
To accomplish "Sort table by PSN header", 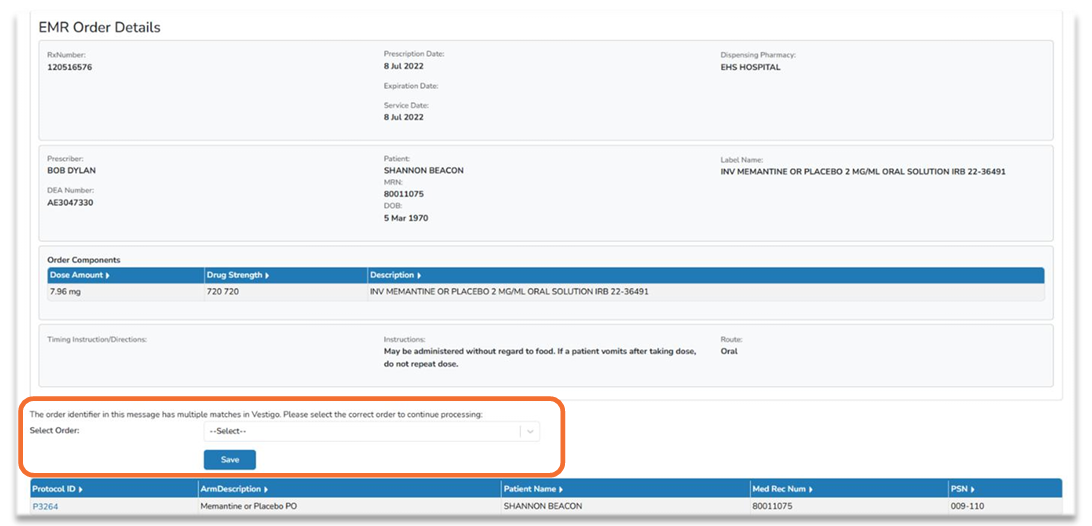I will (962, 489).
